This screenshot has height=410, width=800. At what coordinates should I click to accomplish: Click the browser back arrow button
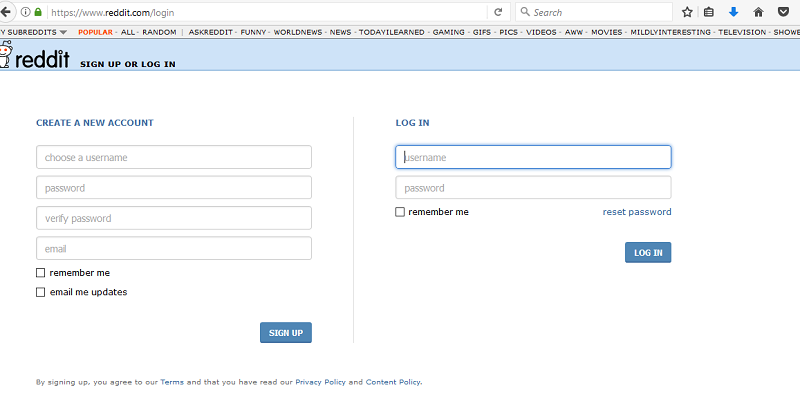(x=5, y=12)
